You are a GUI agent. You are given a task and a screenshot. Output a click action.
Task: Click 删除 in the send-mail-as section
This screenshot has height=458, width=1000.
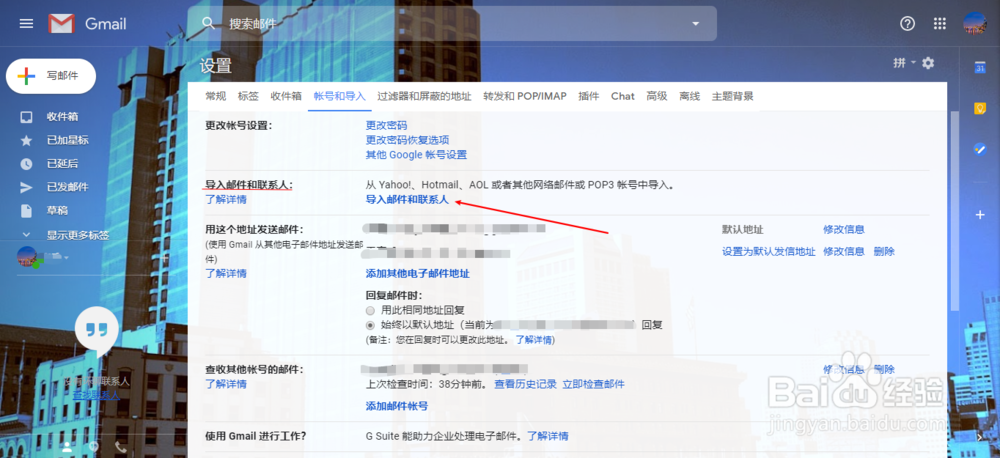(x=885, y=251)
